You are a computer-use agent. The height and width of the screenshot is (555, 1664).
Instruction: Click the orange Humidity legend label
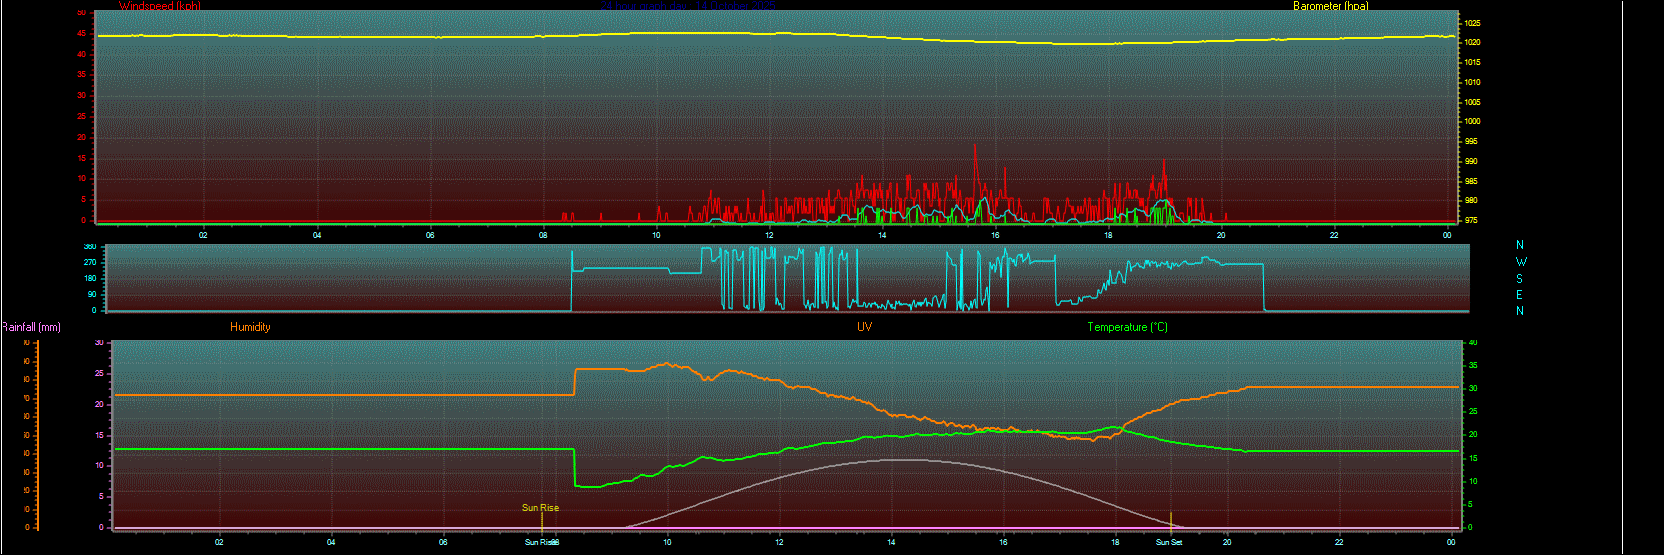point(250,327)
